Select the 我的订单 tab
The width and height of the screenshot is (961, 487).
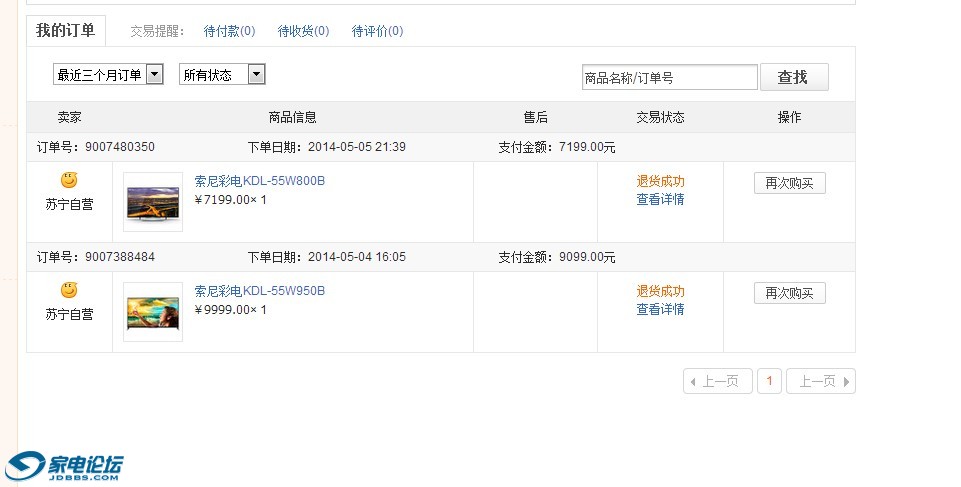point(65,30)
